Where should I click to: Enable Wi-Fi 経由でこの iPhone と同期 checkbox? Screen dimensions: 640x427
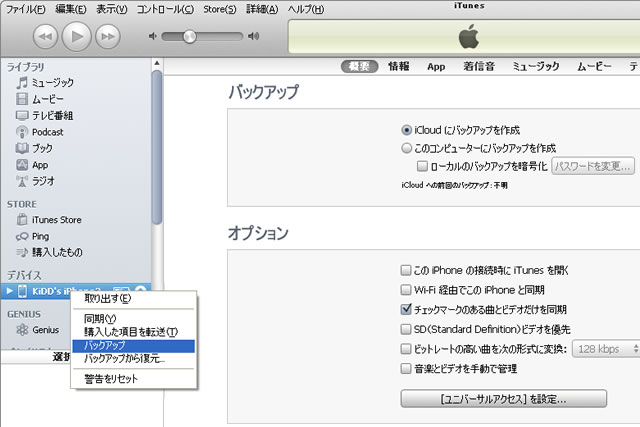pyautogui.click(x=405, y=290)
